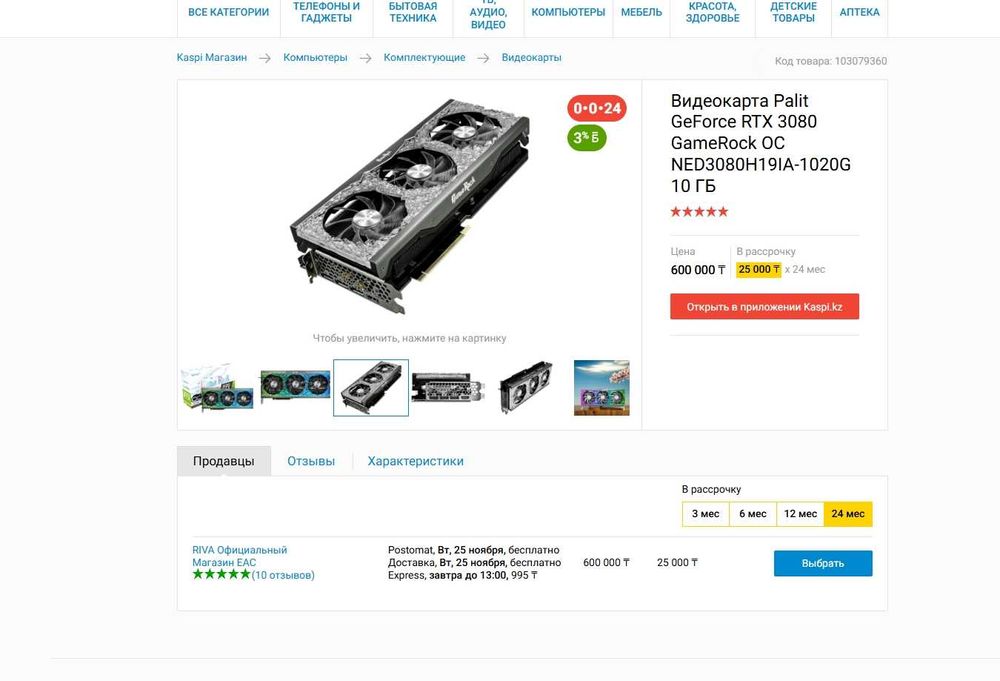1000x681 pixels.
Task: Click the Выбрать seller button
Action: (823, 563)
